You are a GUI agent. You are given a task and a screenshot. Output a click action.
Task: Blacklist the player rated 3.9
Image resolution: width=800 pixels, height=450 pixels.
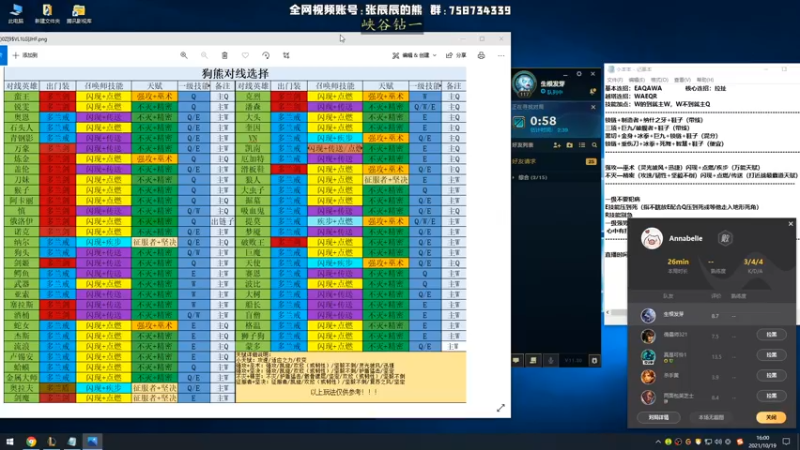pos(771,375)
